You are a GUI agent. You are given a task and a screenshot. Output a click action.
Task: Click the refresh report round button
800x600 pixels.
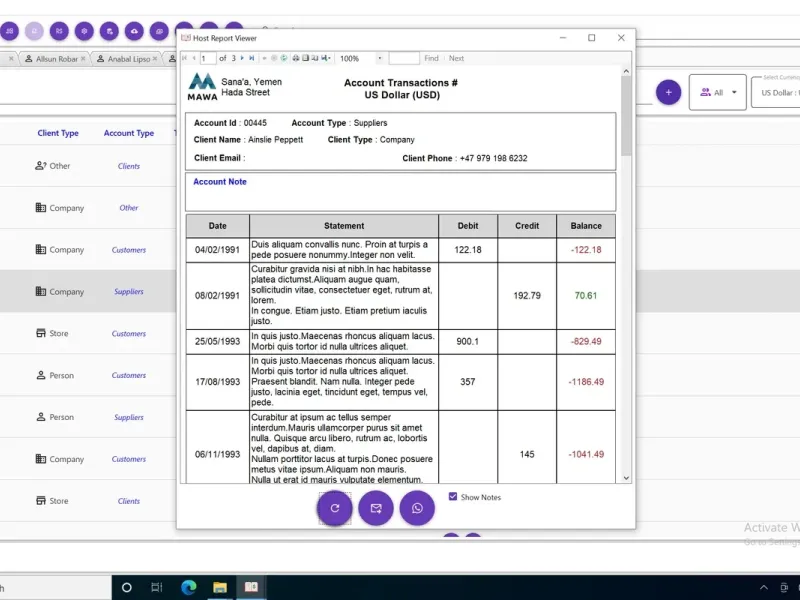pos(335,508)
